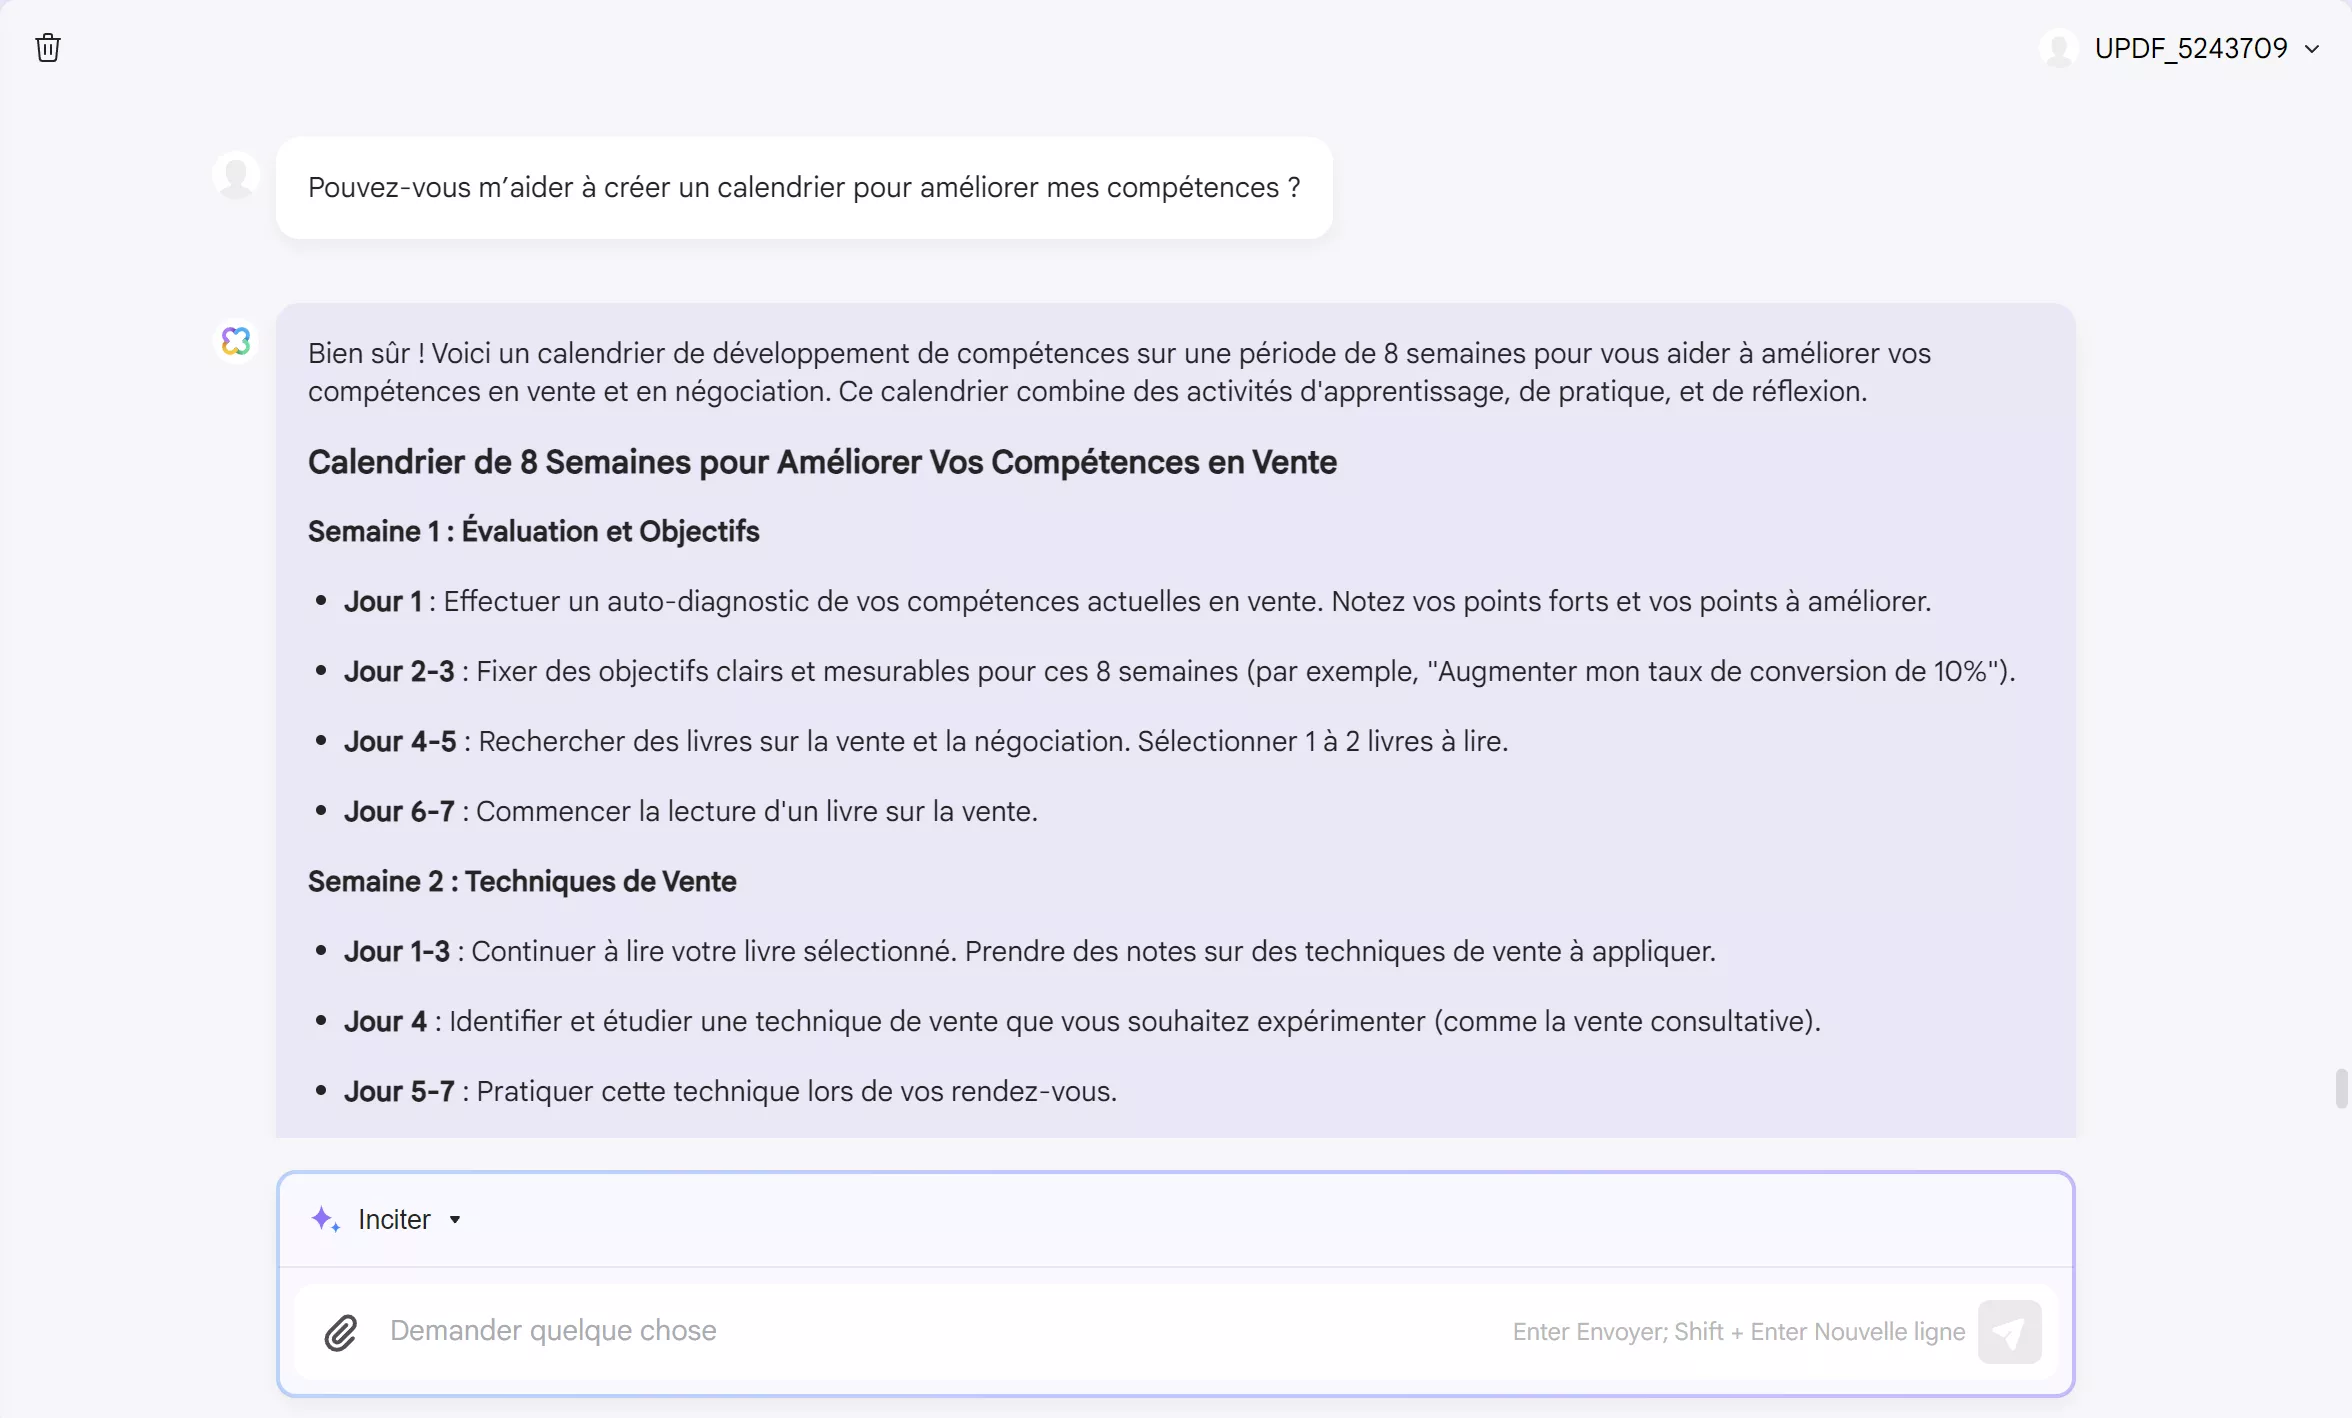Click the sparkle icon beside Inciter
Image resolution: width=2352 pixels, height=1418 pixels.
(325, 1219)
